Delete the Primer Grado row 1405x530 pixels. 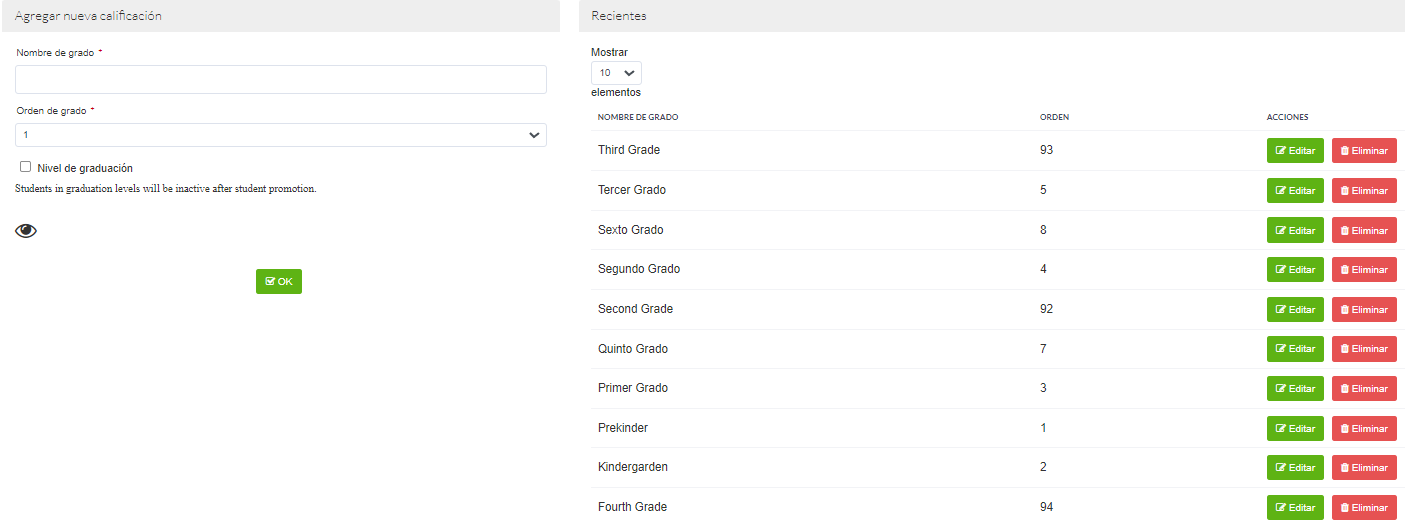pyautogui.click(x=1364, y=389)
